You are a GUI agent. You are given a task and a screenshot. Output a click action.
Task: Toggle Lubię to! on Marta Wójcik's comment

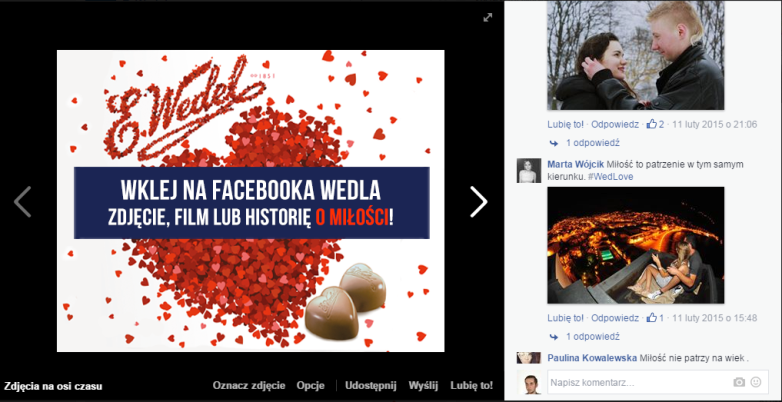[x=565, y=318]
